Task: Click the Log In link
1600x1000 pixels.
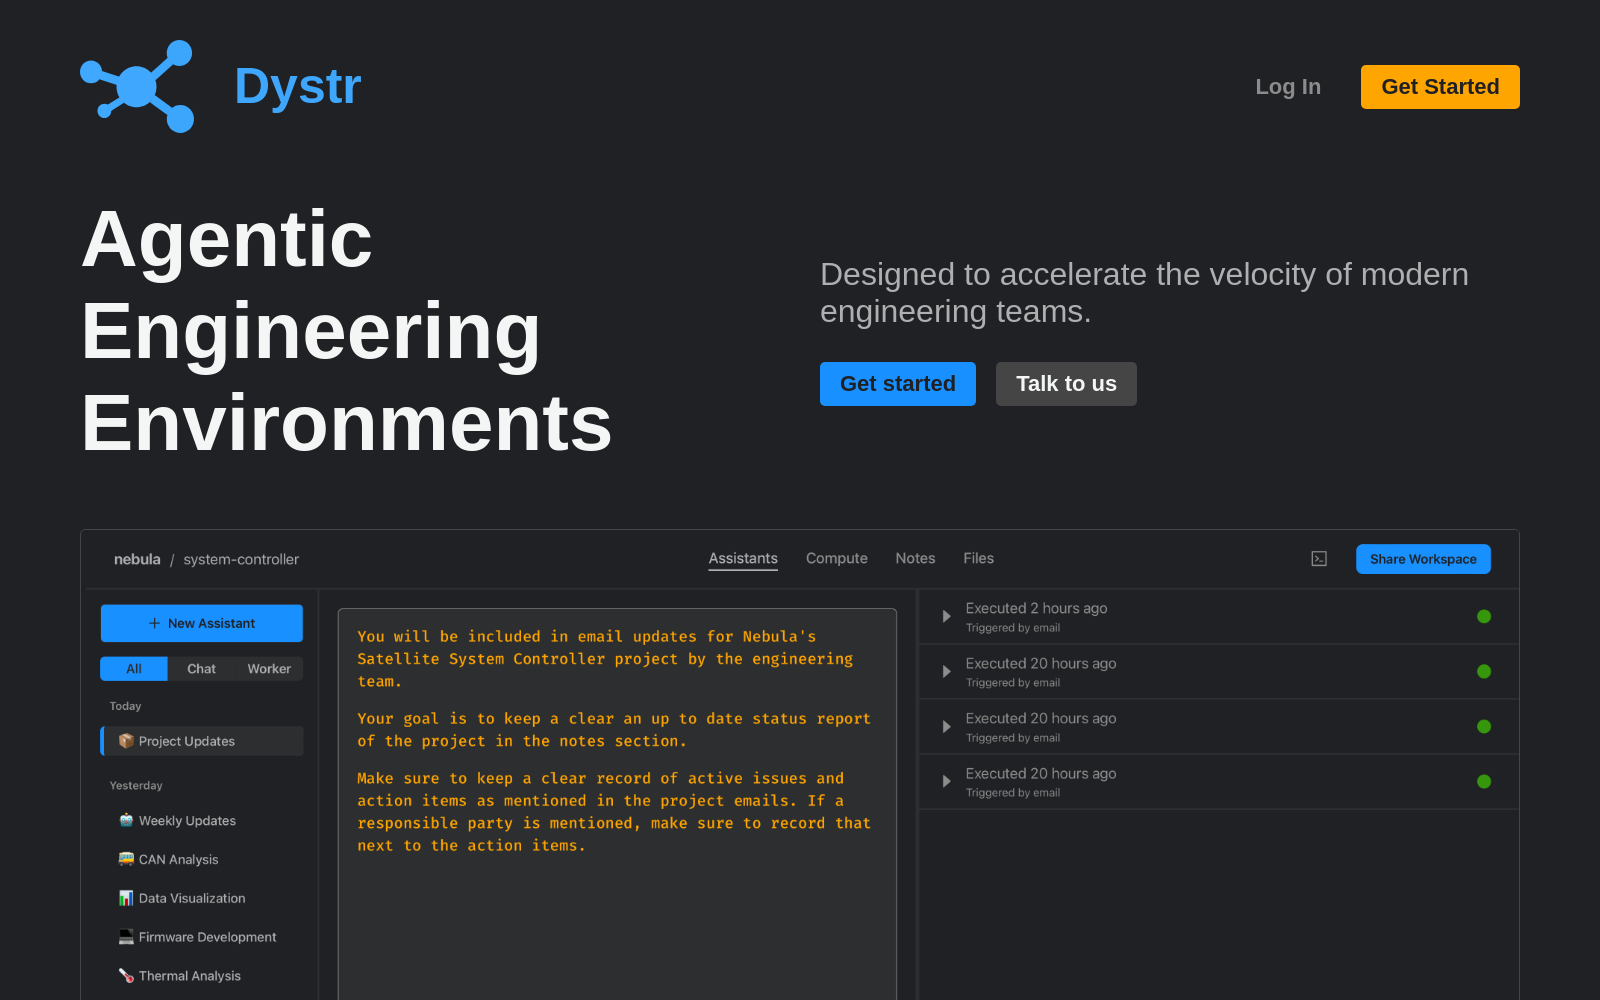Action: (1288, 87)
